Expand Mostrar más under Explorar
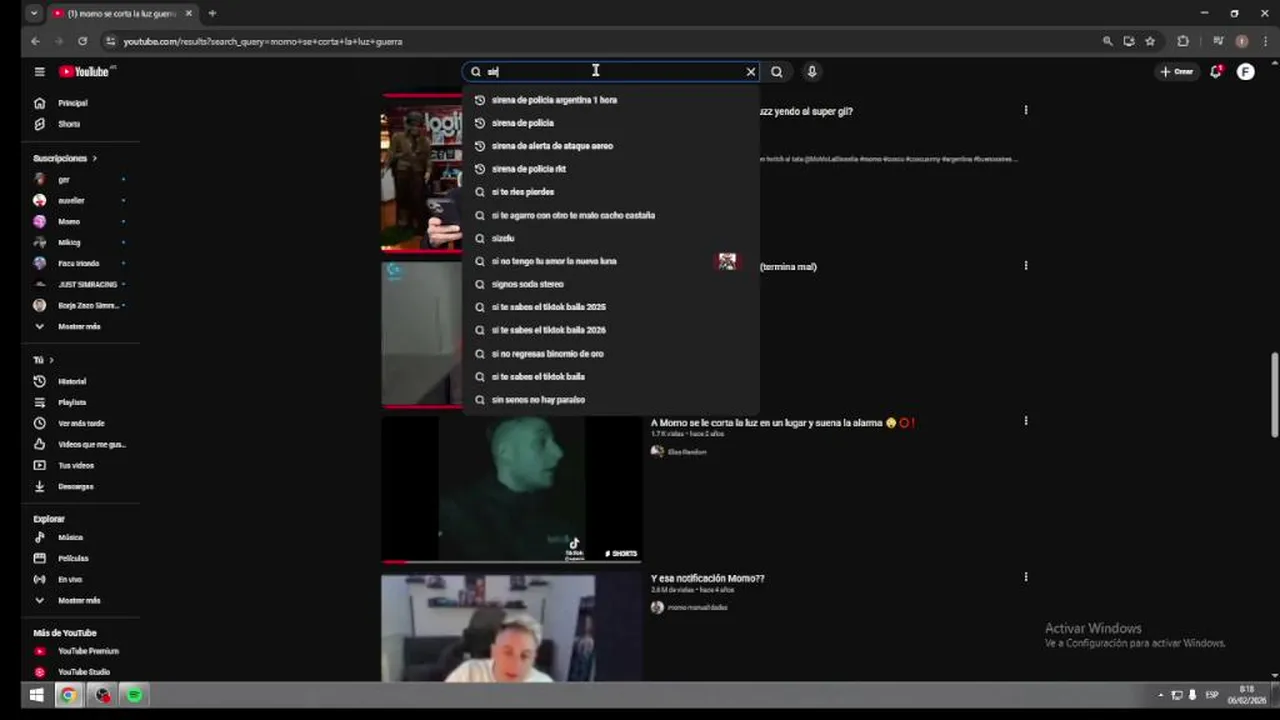Screen dimensions: 1280x720 click(x=79, y=601)
